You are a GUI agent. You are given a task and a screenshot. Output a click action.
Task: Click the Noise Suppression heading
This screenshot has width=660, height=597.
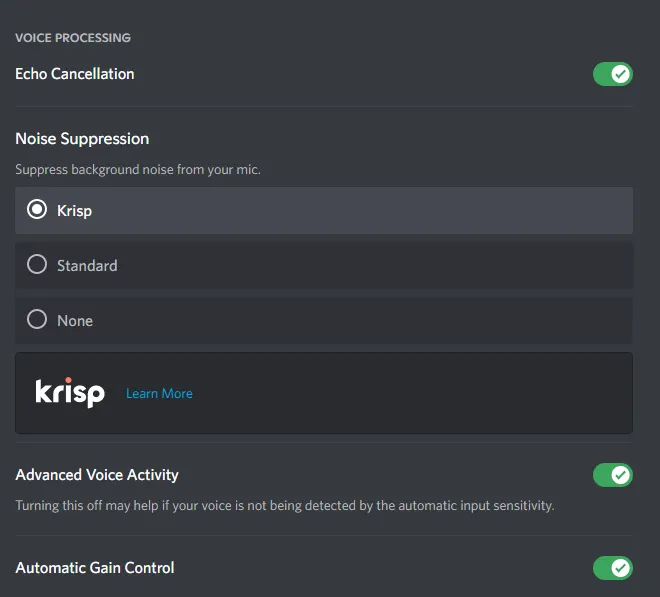(x=82, y=139)
